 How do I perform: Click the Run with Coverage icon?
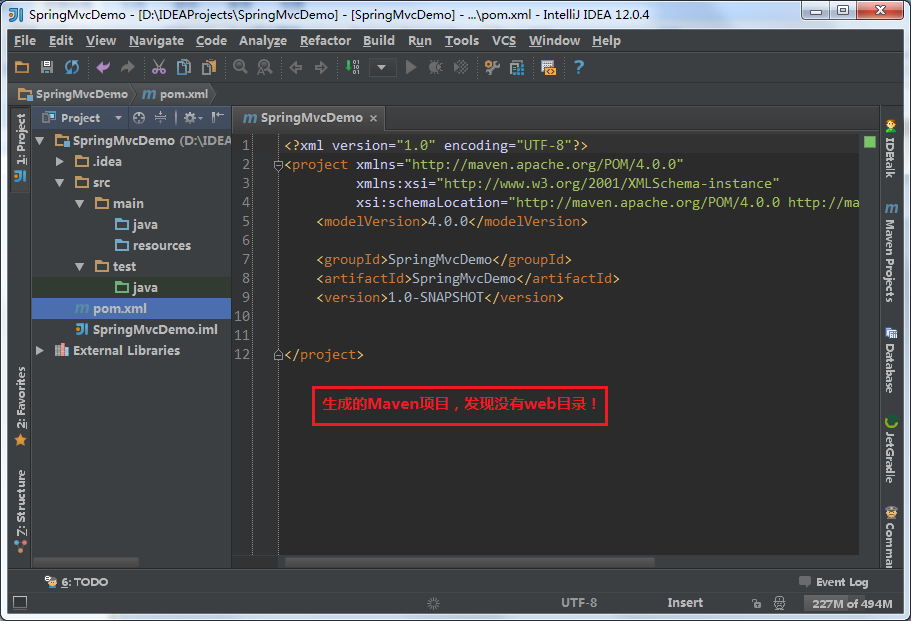click(461, 67)
